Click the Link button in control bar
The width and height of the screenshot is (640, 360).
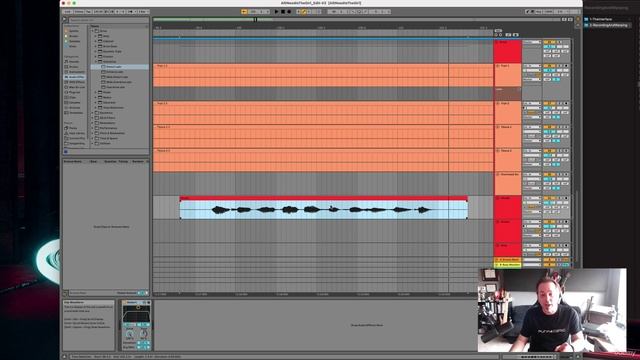tap(68, 12)
